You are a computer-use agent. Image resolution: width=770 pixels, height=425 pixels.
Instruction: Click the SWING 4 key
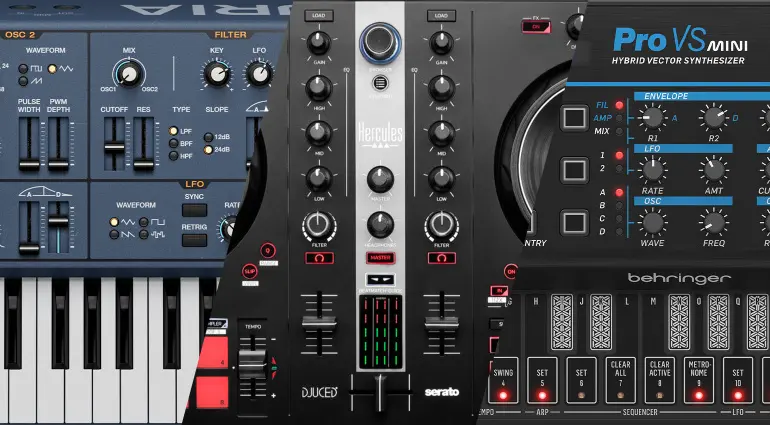(503, 380)
